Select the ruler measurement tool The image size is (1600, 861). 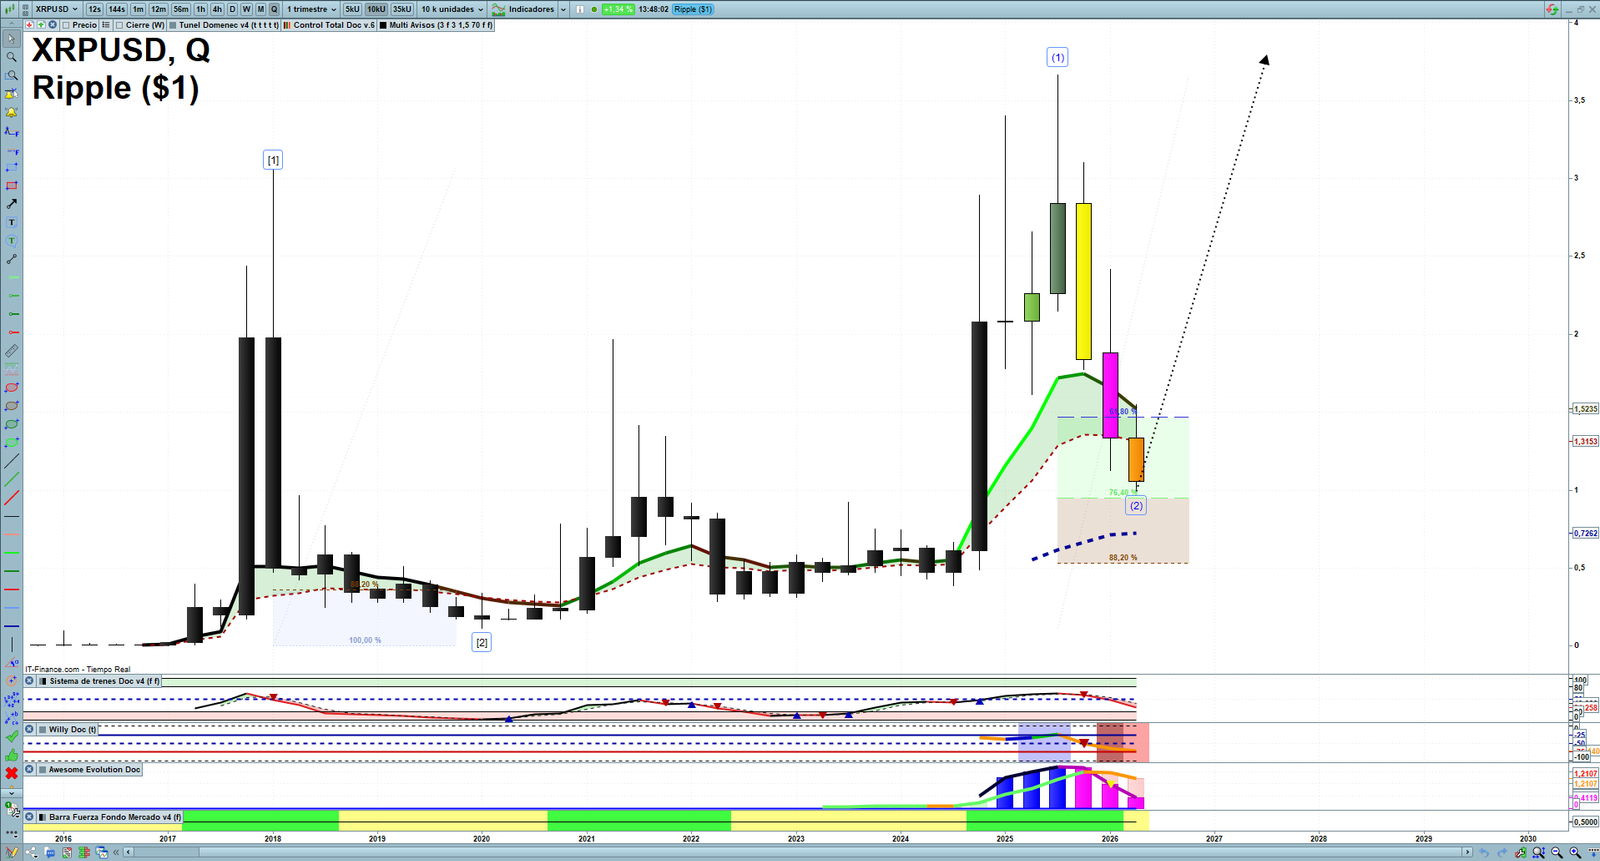point(12,351)
